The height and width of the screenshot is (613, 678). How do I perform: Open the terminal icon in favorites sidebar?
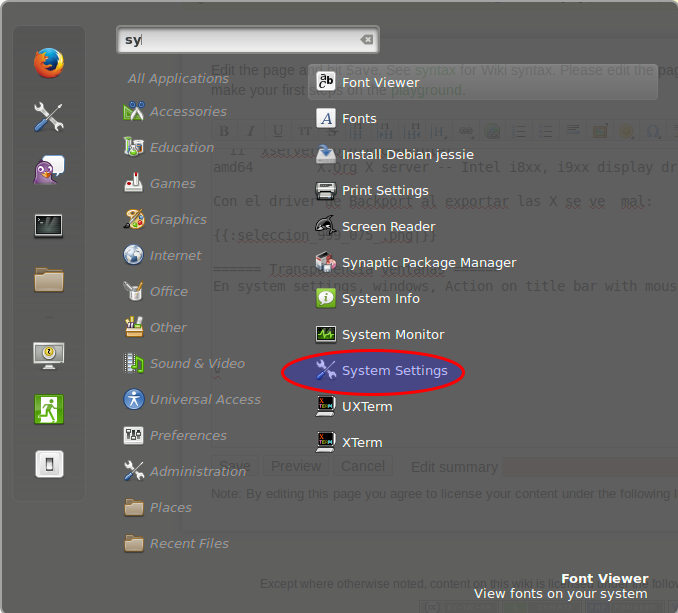pyautogui.click(x=49, y=225)
